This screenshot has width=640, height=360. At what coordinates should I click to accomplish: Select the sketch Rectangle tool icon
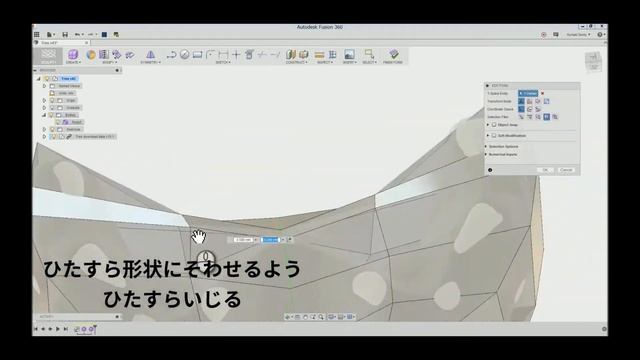pyautogui.click(x=198, y=54)
